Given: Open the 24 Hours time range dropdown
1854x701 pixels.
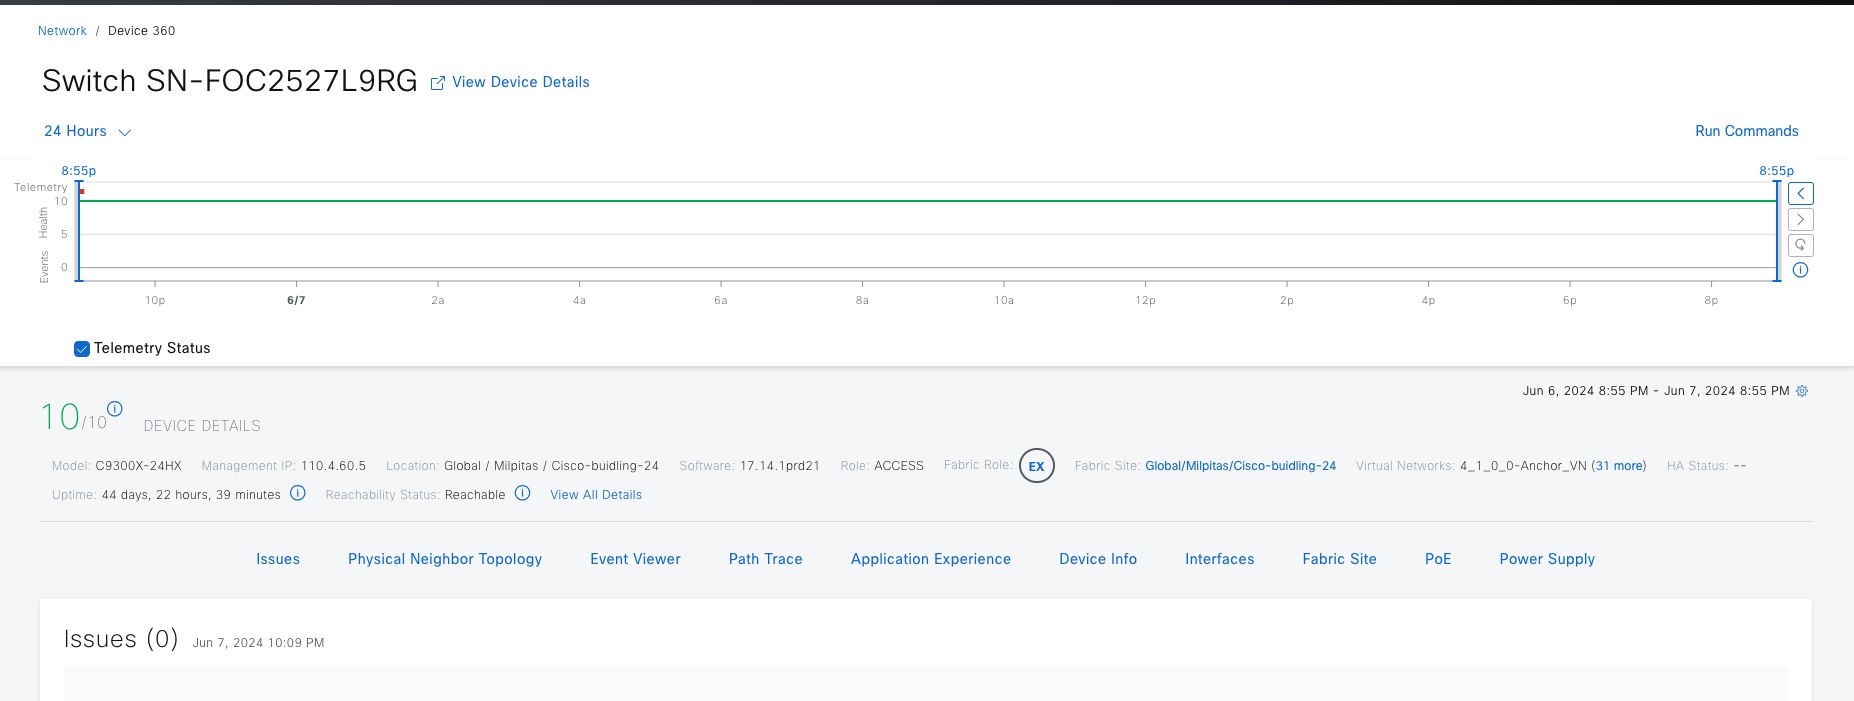Looking at the screenshot, I should point(87,131).
